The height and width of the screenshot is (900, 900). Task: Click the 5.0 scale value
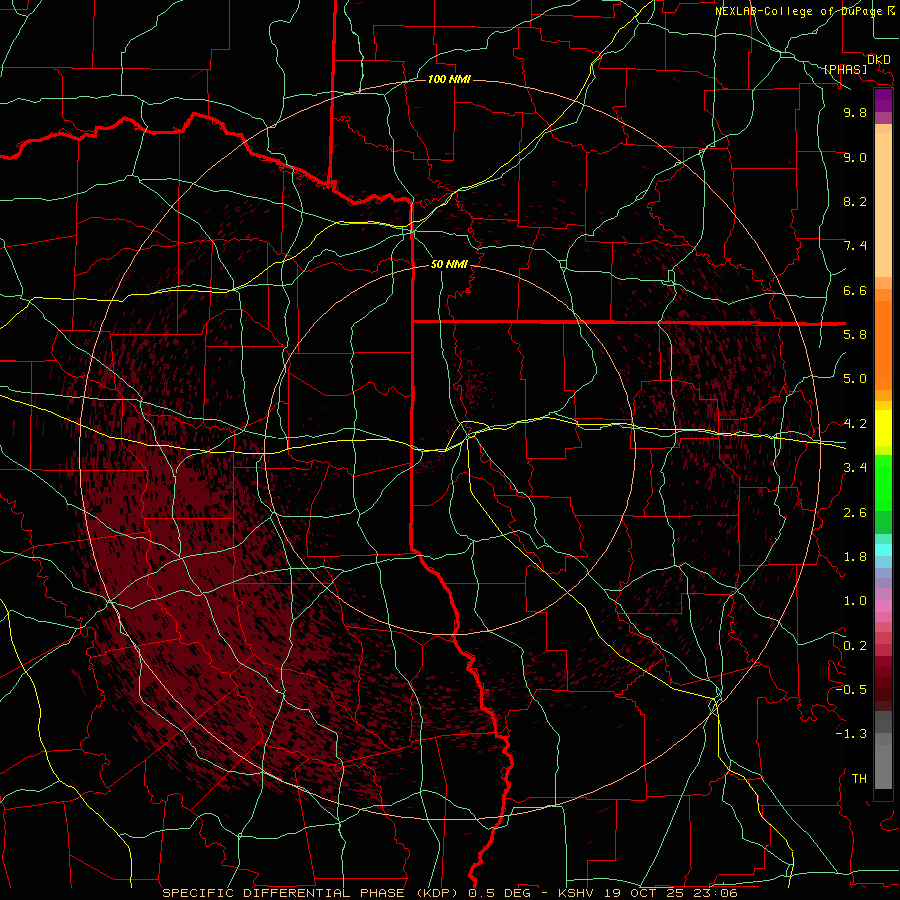(855, 379)
